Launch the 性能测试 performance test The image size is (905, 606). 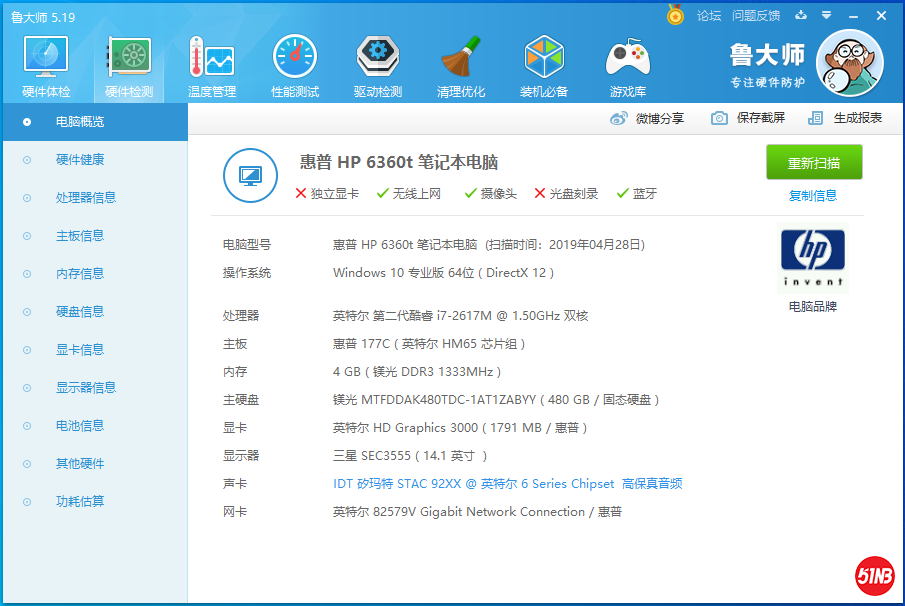(295, 65)
